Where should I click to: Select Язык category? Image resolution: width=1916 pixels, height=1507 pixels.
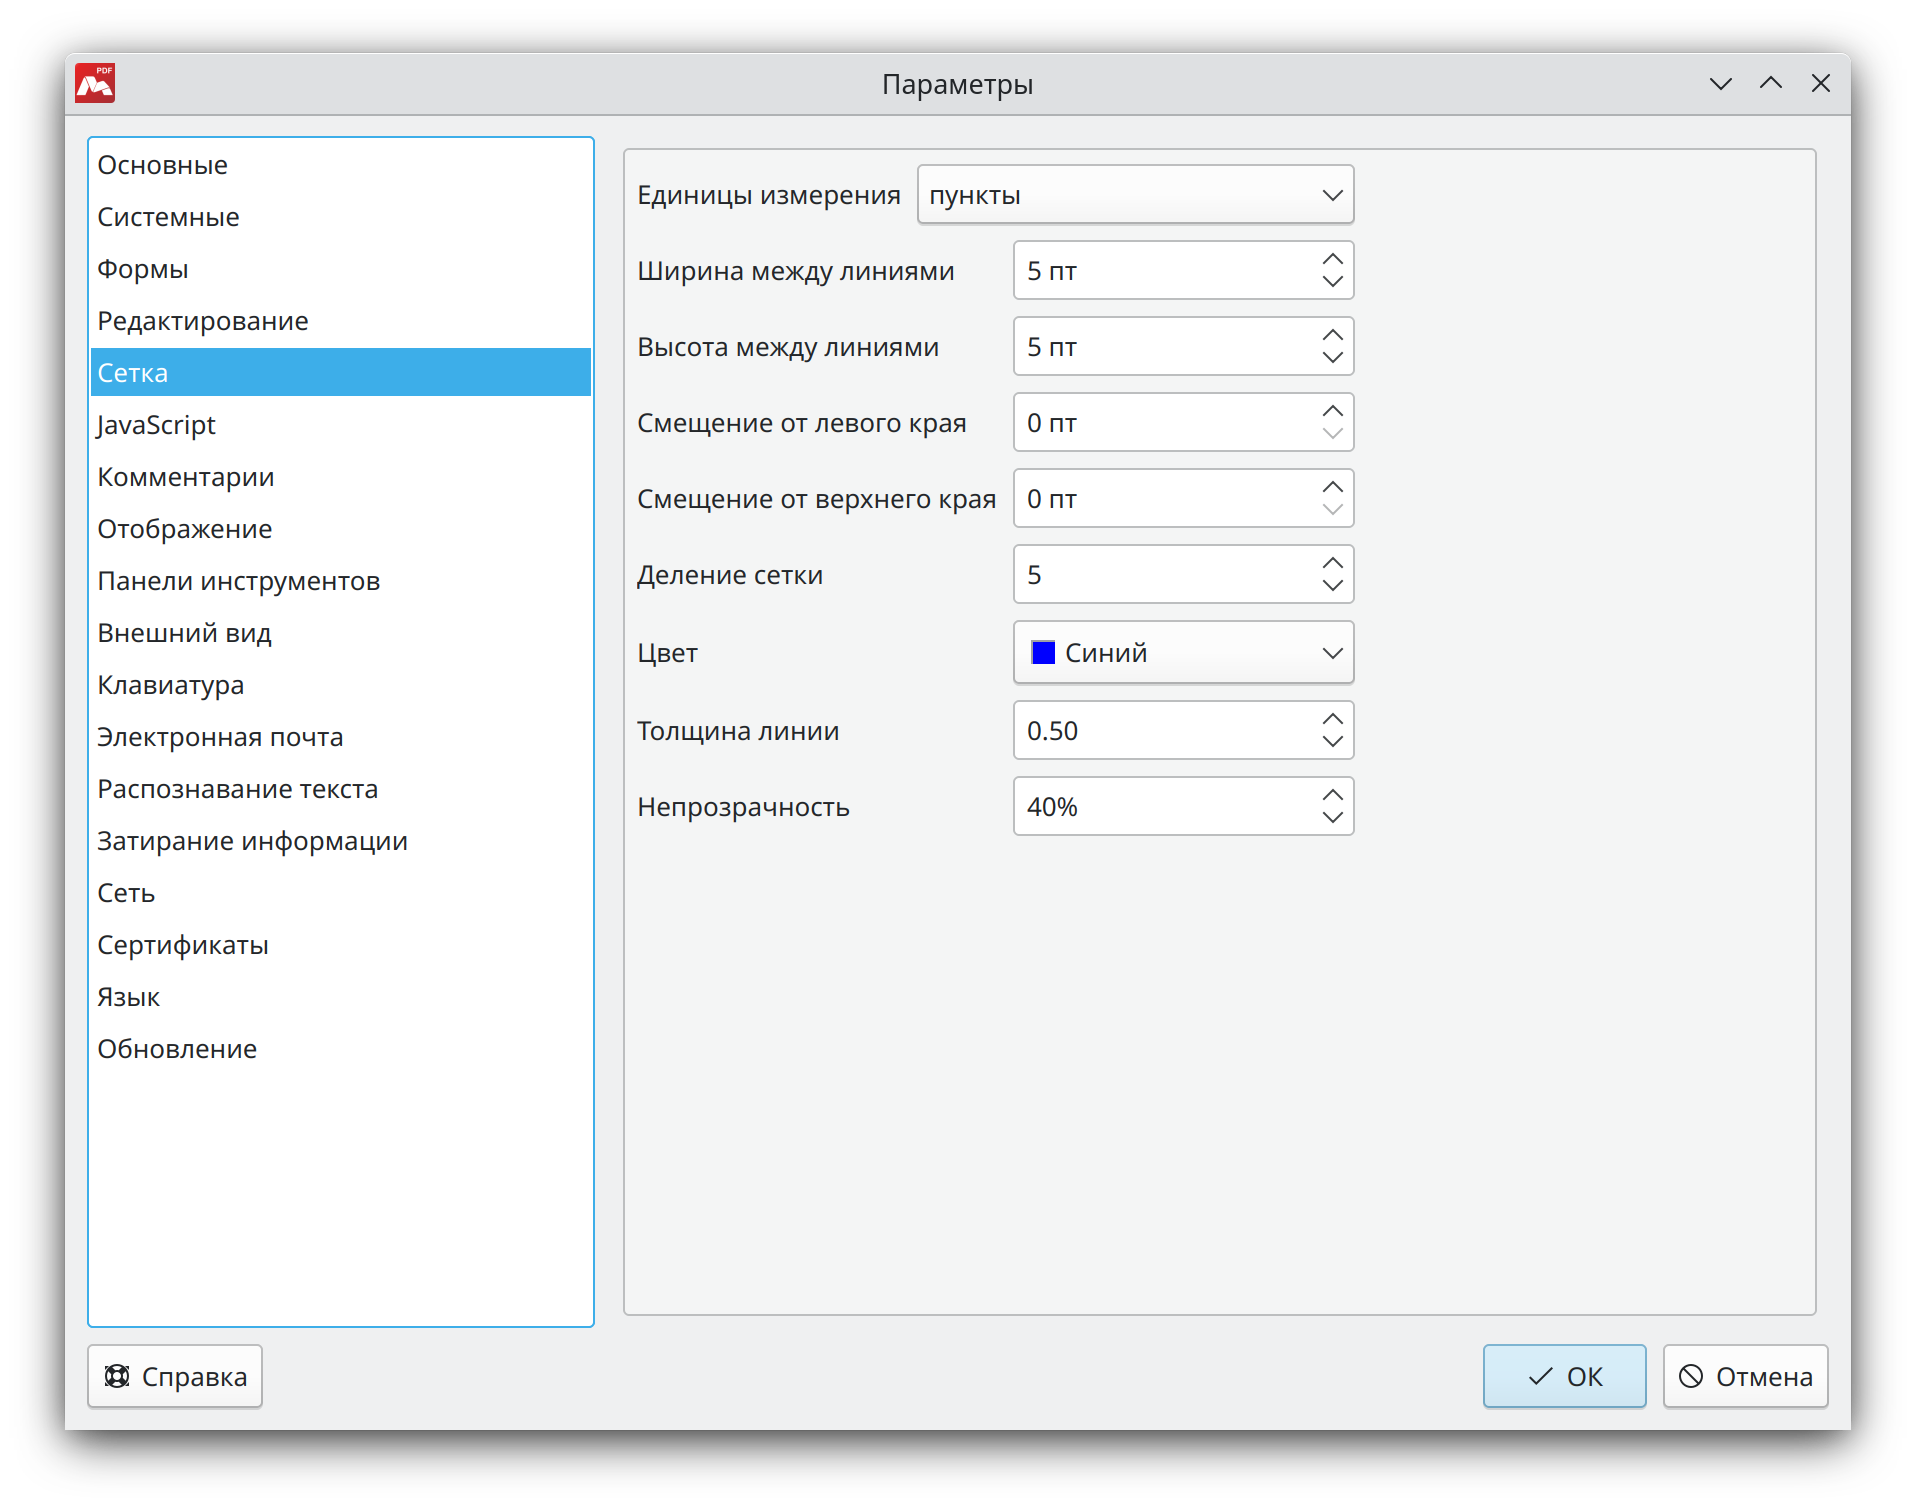pos(340,997)
